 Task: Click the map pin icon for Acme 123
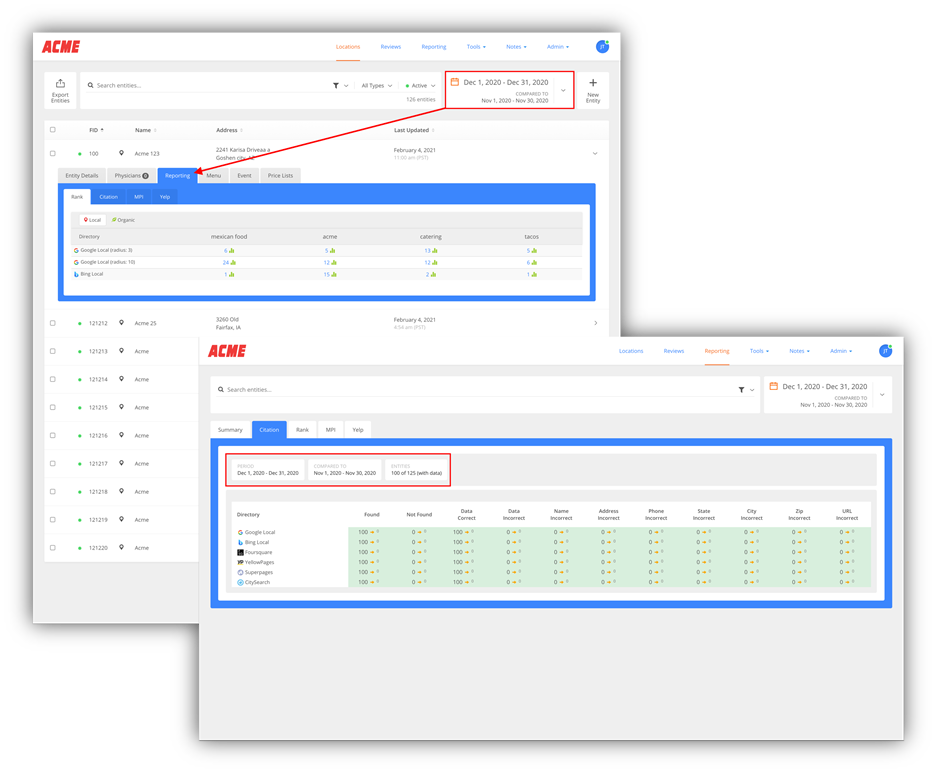tap(121, 153)
